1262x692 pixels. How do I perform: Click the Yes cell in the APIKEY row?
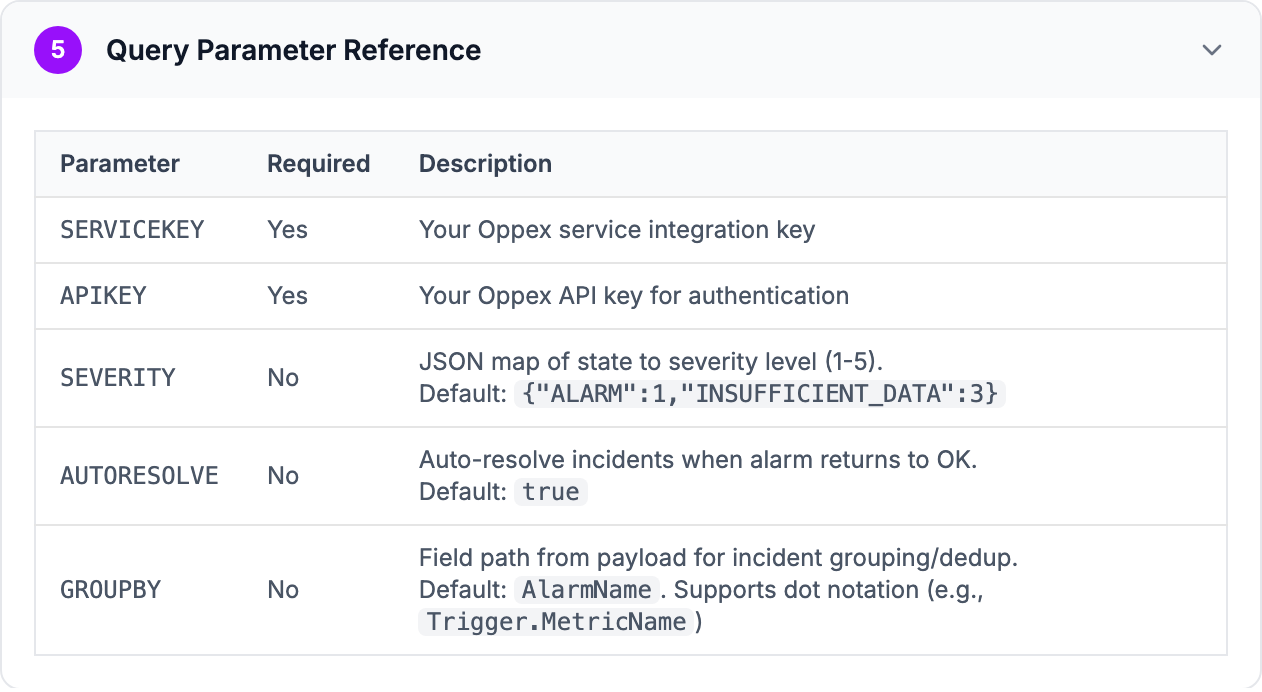click(287, 296)
